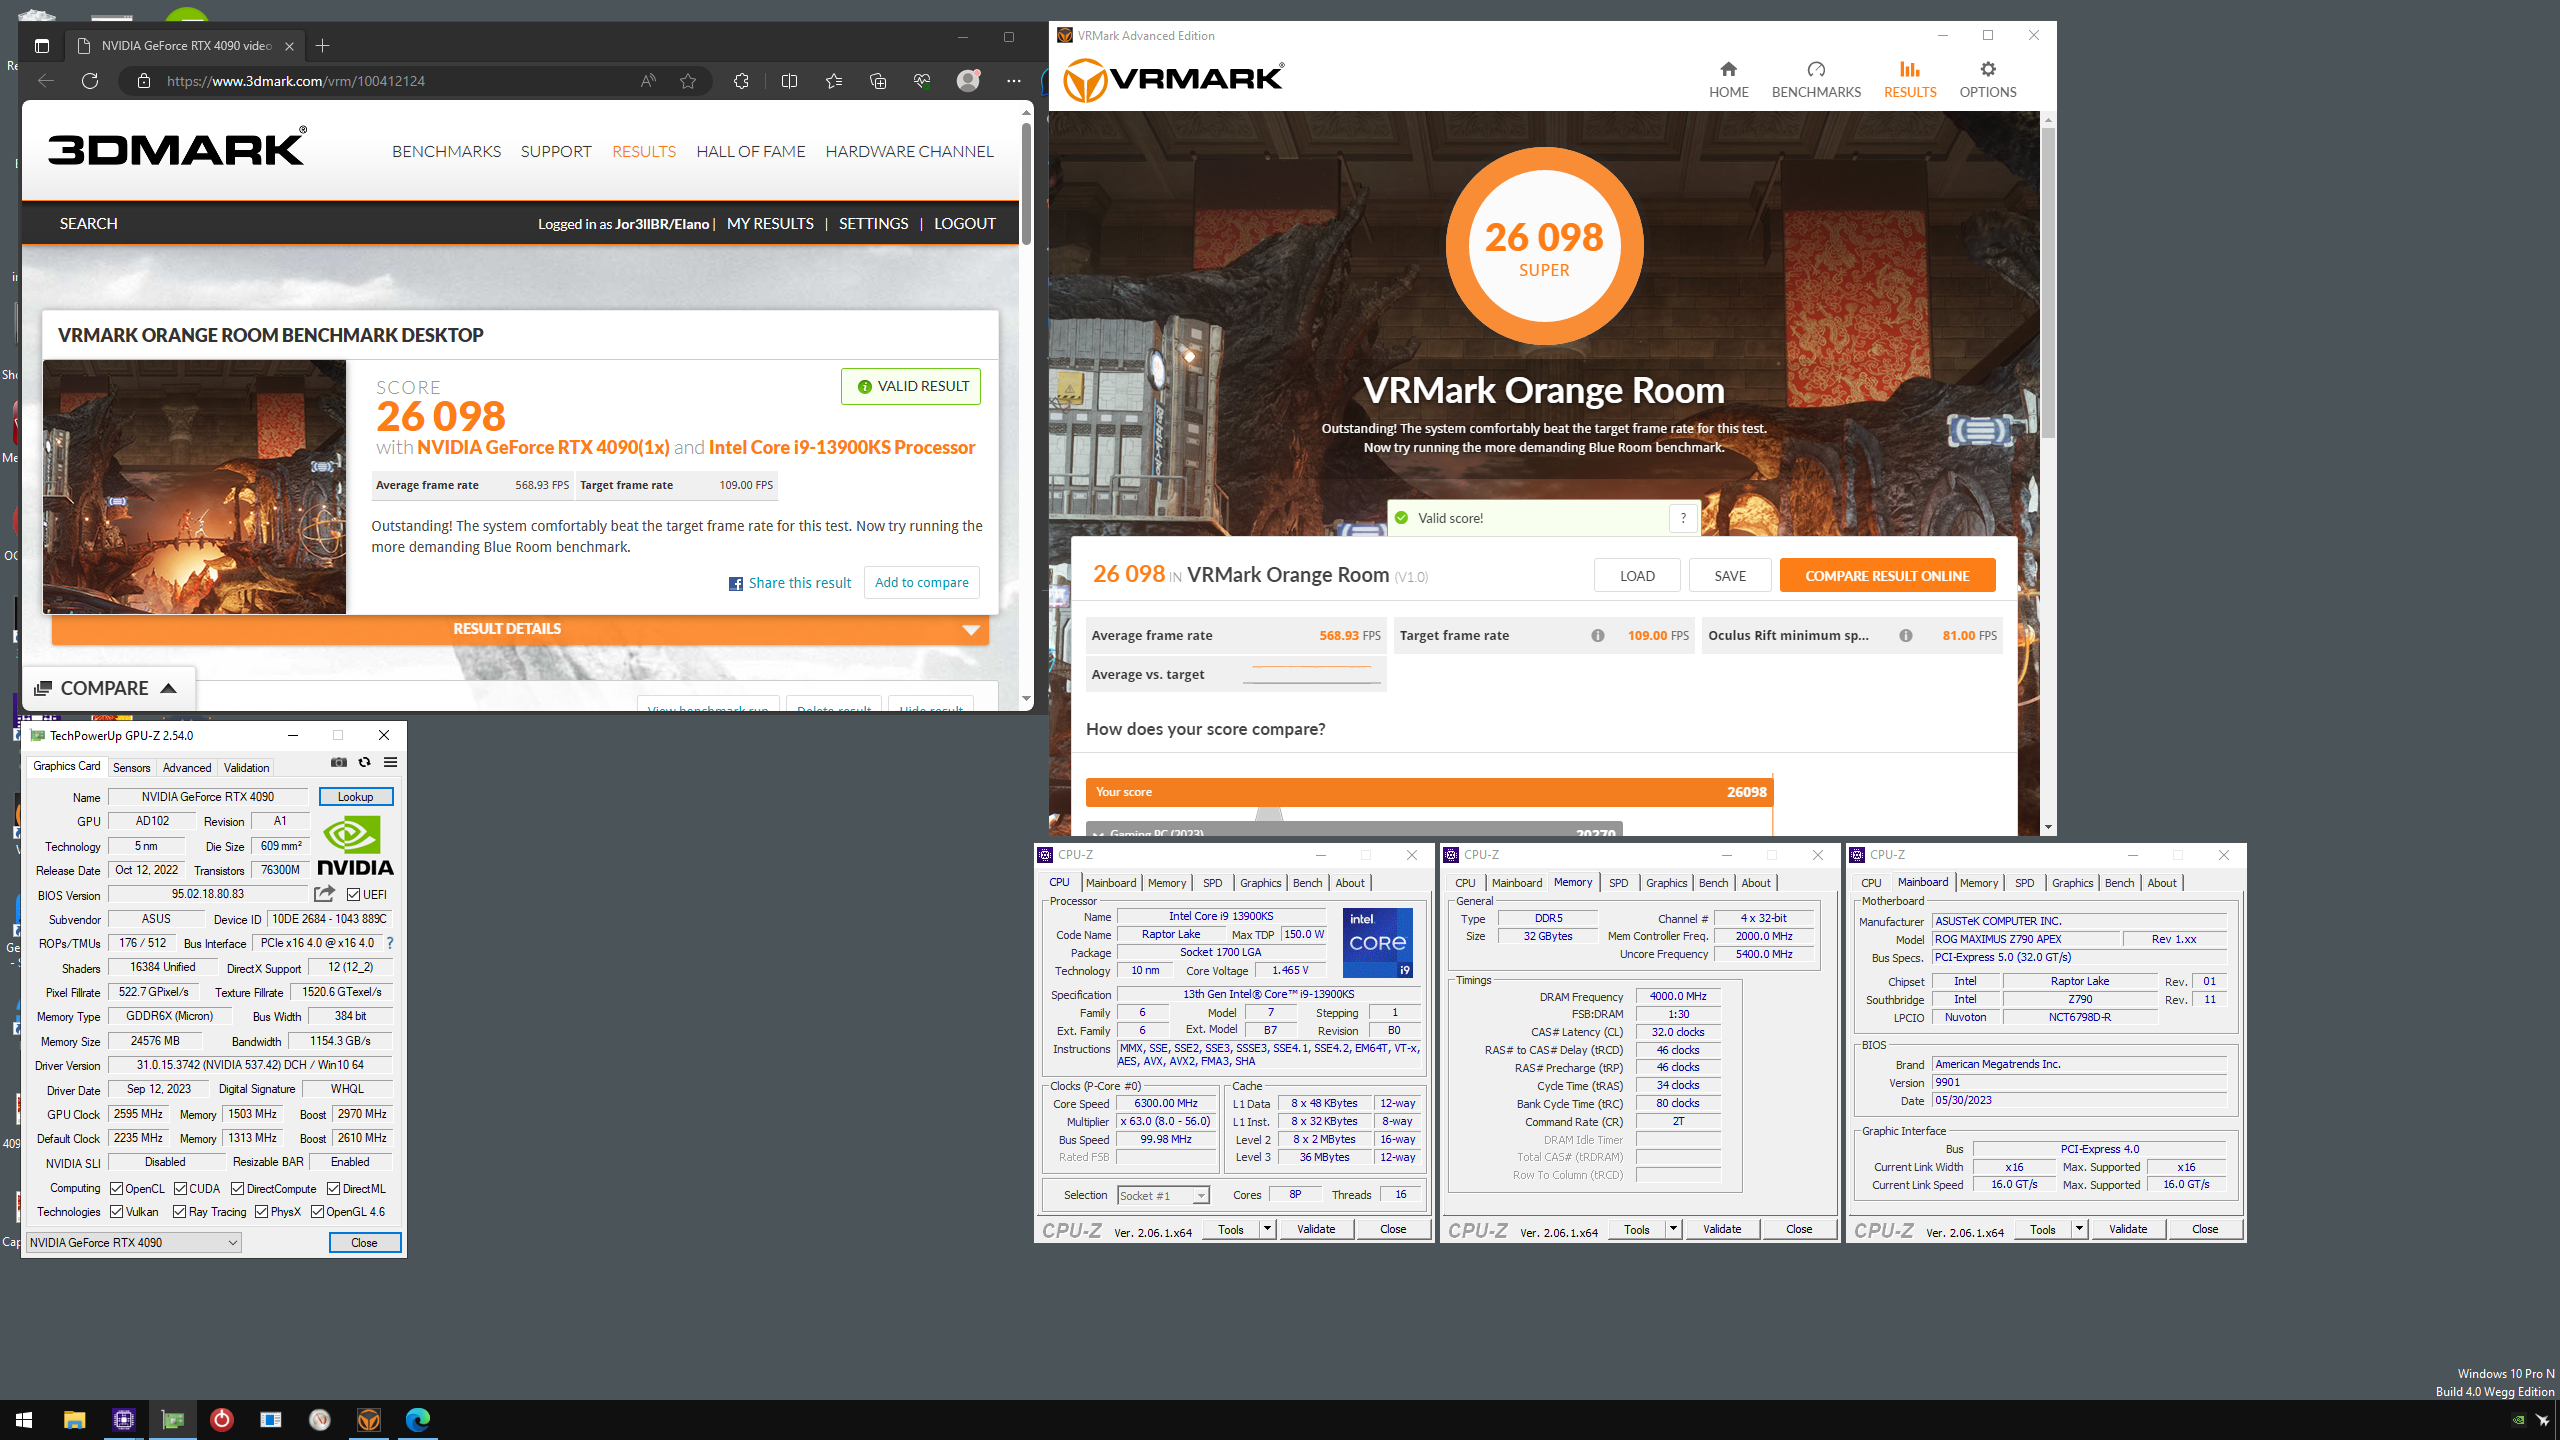Image resolution: width=2560 pixels, height=1440 pixels.
Task: Open new browser tab plus button
Action: [x=322, y=46]
